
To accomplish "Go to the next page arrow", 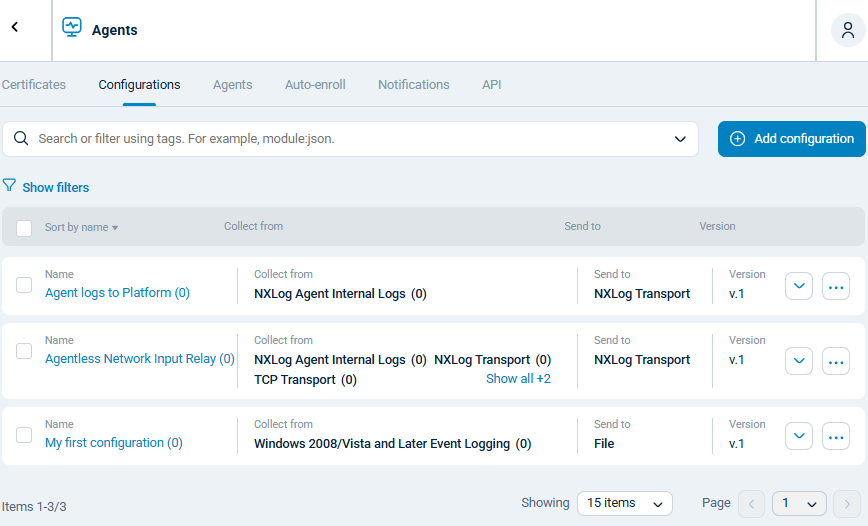I will pos(846,504).
